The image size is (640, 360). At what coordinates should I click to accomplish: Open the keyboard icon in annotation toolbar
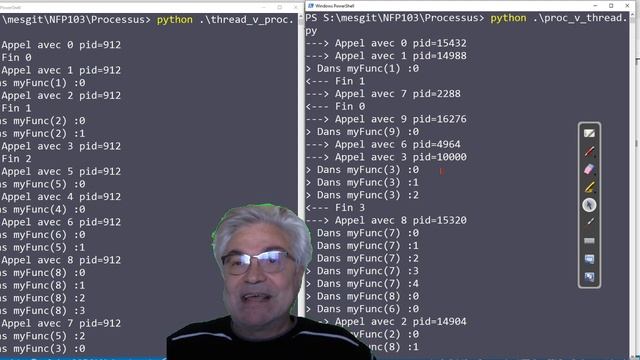(589, 240)
